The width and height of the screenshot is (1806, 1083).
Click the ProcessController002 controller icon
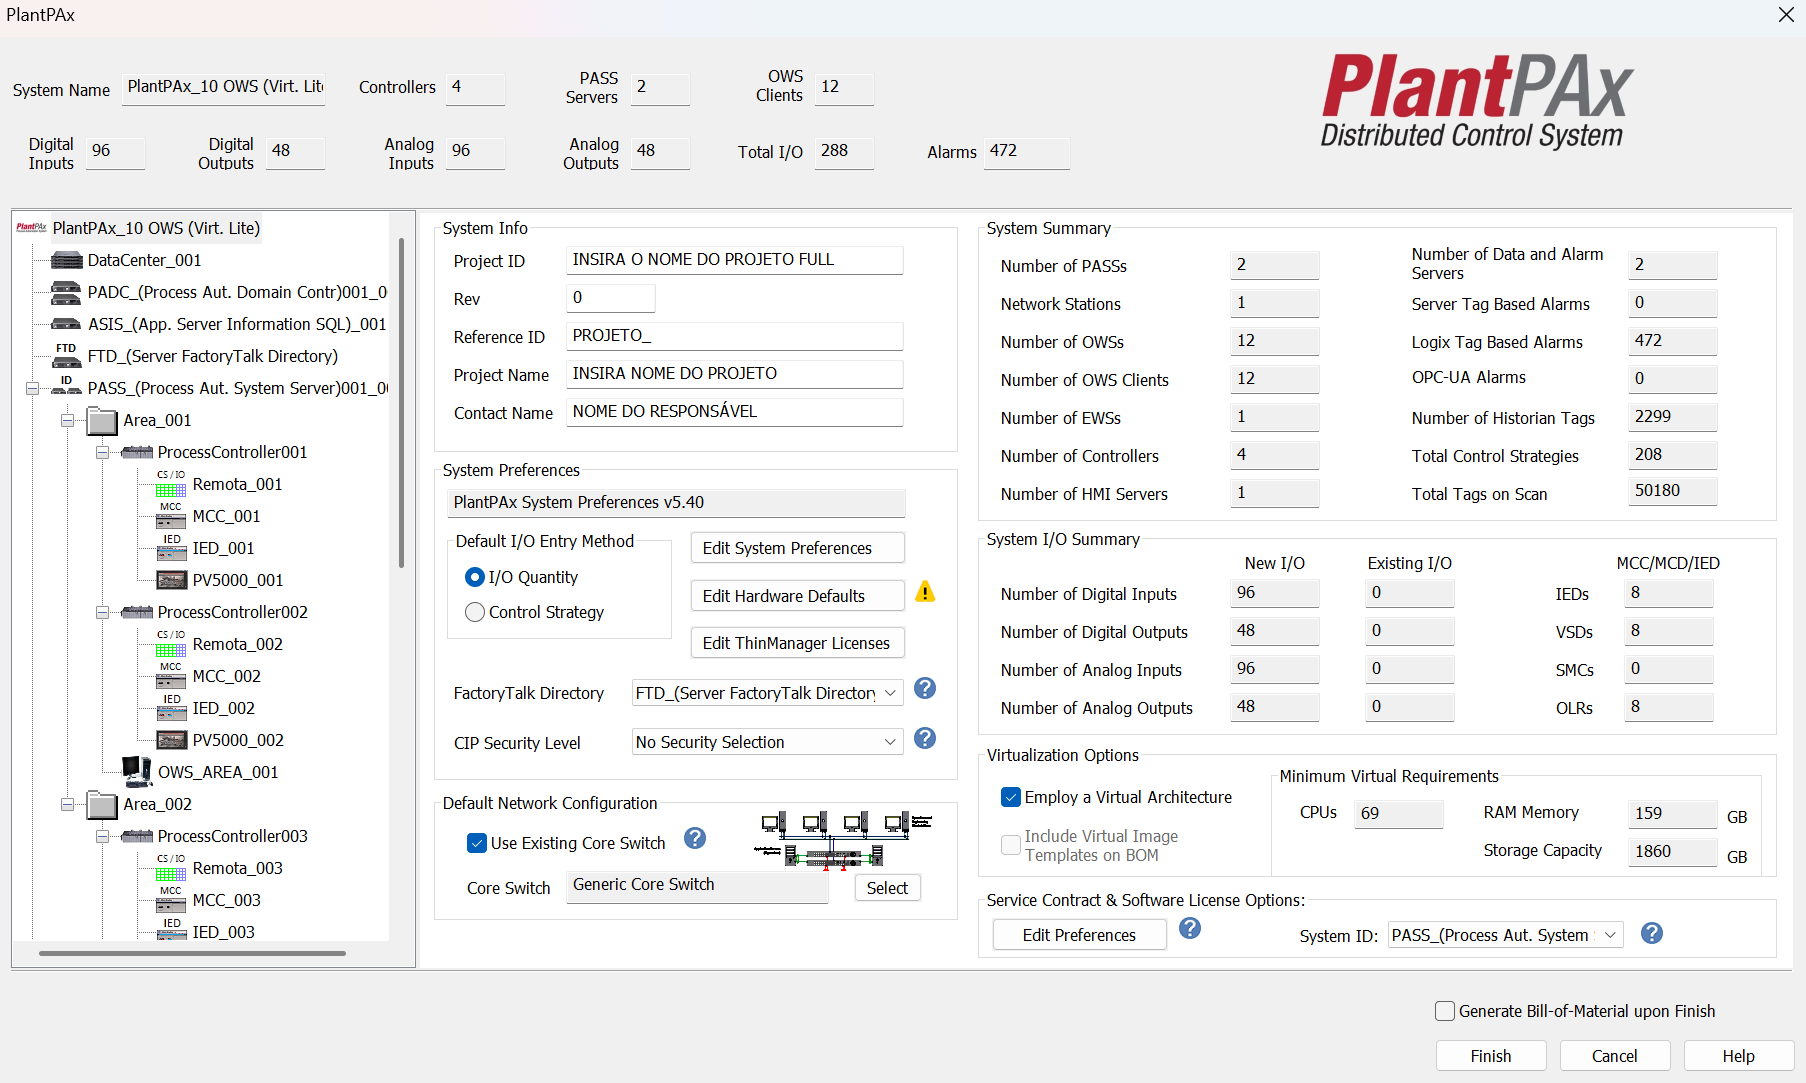(x=137, y=613)
